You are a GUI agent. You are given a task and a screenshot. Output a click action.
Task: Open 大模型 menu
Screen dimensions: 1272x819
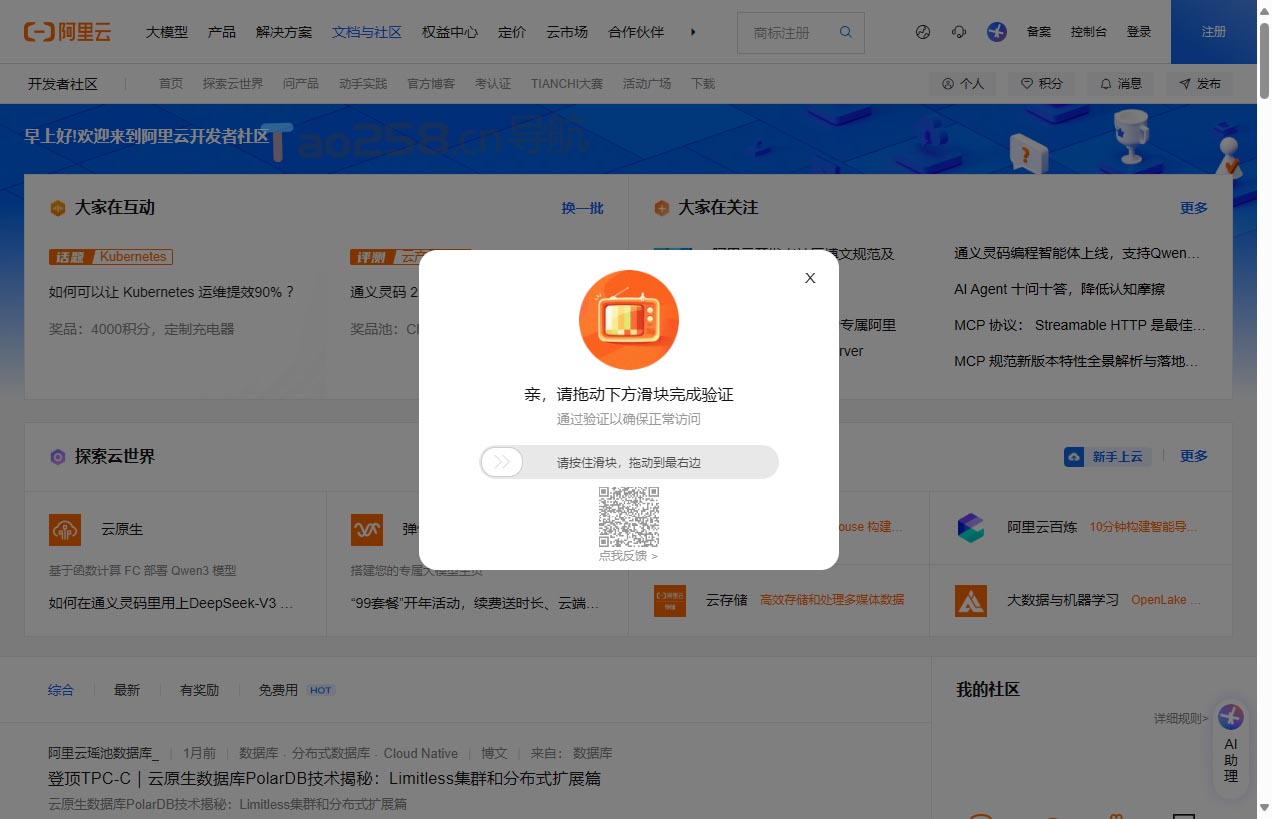point(167,32)
